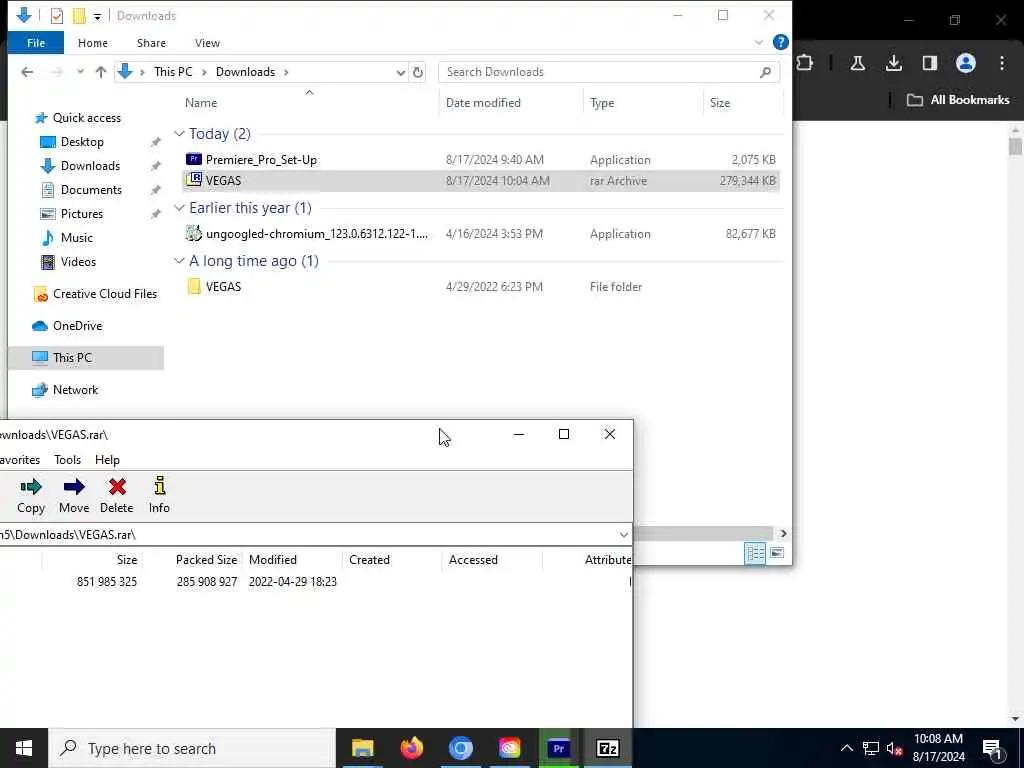Sort Explorer files by Type column
This screenshot has width=1024, height=768.
coord(601,103)
